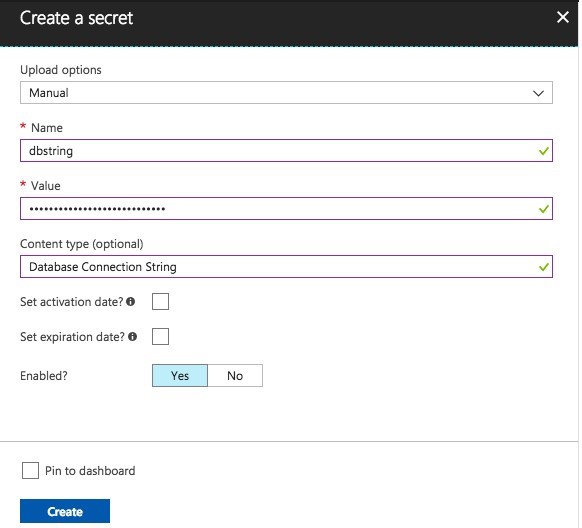
Task: Check the Pin to dashboard box
Action: pyautogui.click(x=30, y=470)
